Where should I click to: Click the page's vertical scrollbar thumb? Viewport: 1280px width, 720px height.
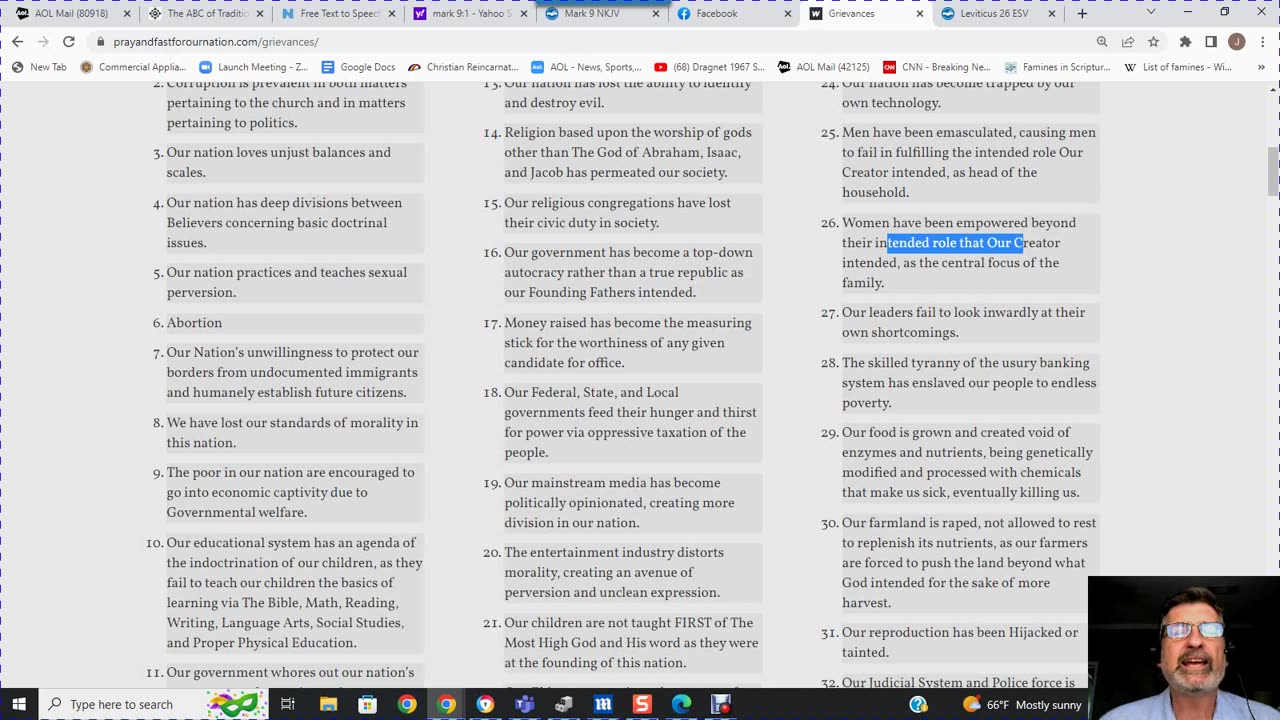pyautogui.click(x=1273, y=172)
